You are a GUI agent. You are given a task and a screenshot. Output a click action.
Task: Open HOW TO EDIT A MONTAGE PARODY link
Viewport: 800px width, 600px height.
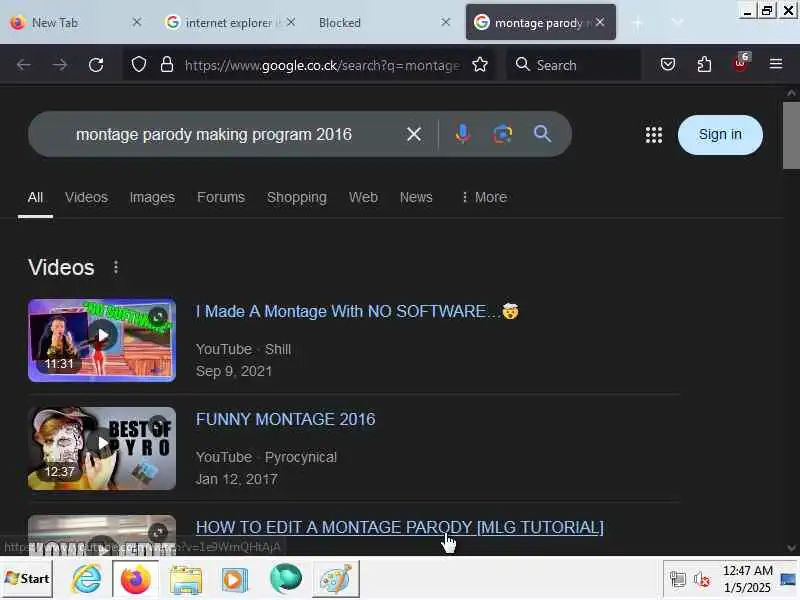399,527
